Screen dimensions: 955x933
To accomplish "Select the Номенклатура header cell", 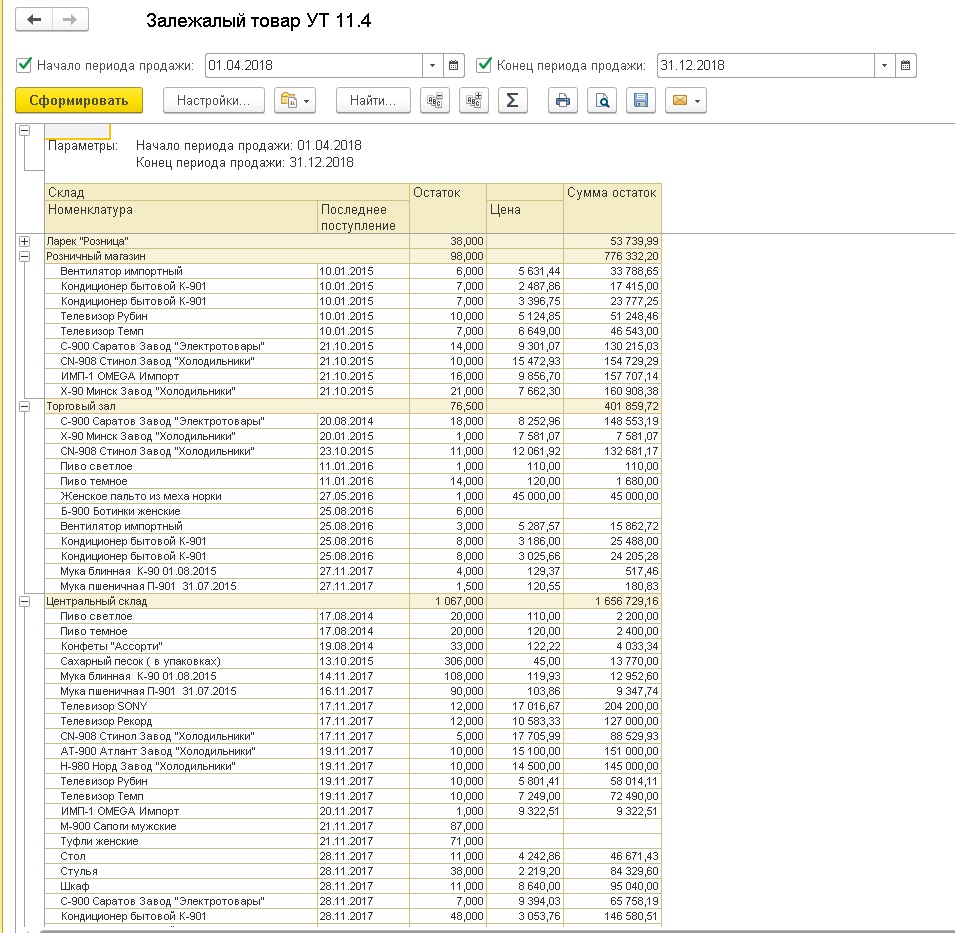I will point(181,217).
